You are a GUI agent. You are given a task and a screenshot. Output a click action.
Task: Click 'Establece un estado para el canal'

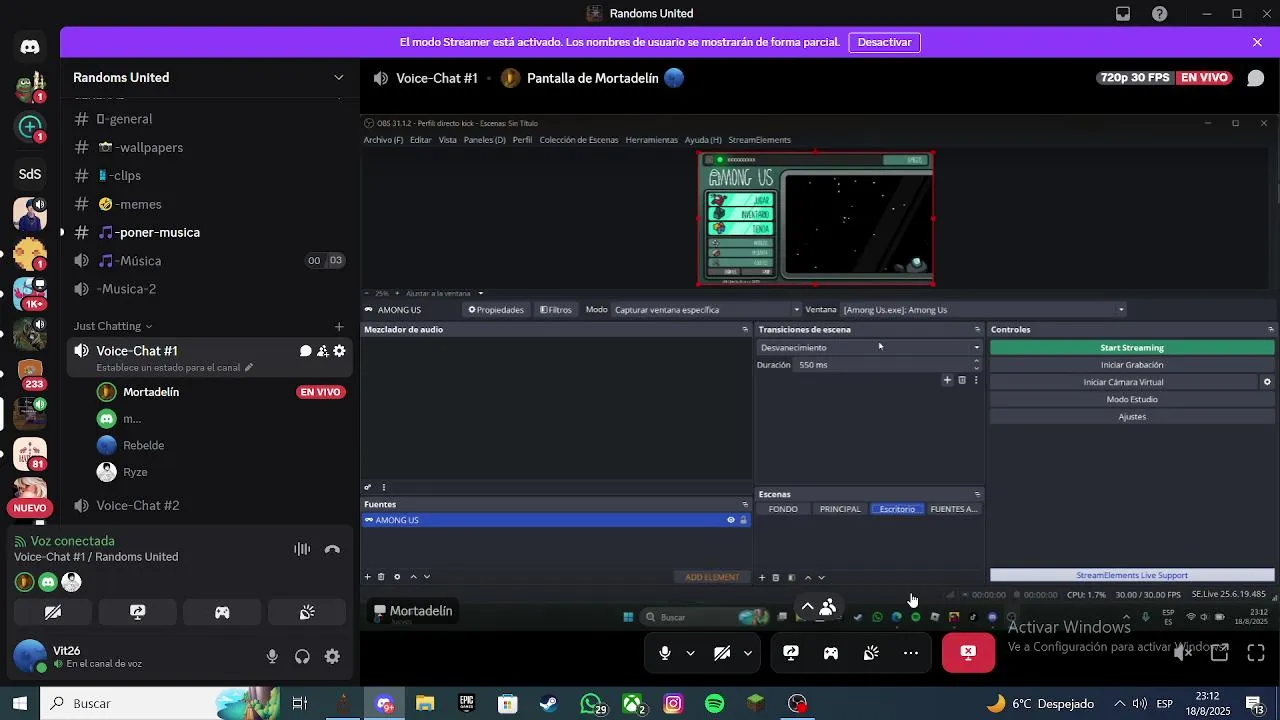[168, 368]
